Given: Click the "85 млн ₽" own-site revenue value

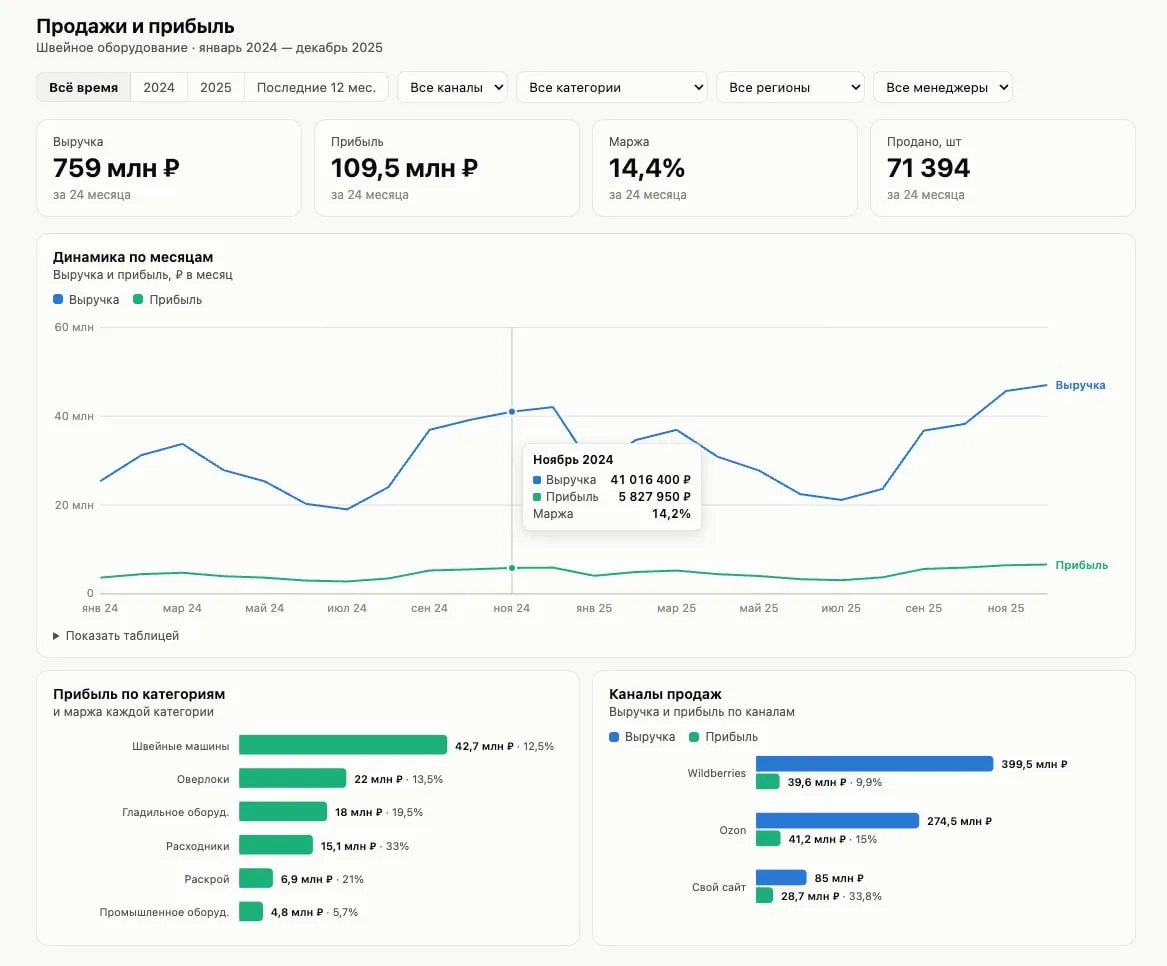Looking at the screenshot, I should (839, 878).
